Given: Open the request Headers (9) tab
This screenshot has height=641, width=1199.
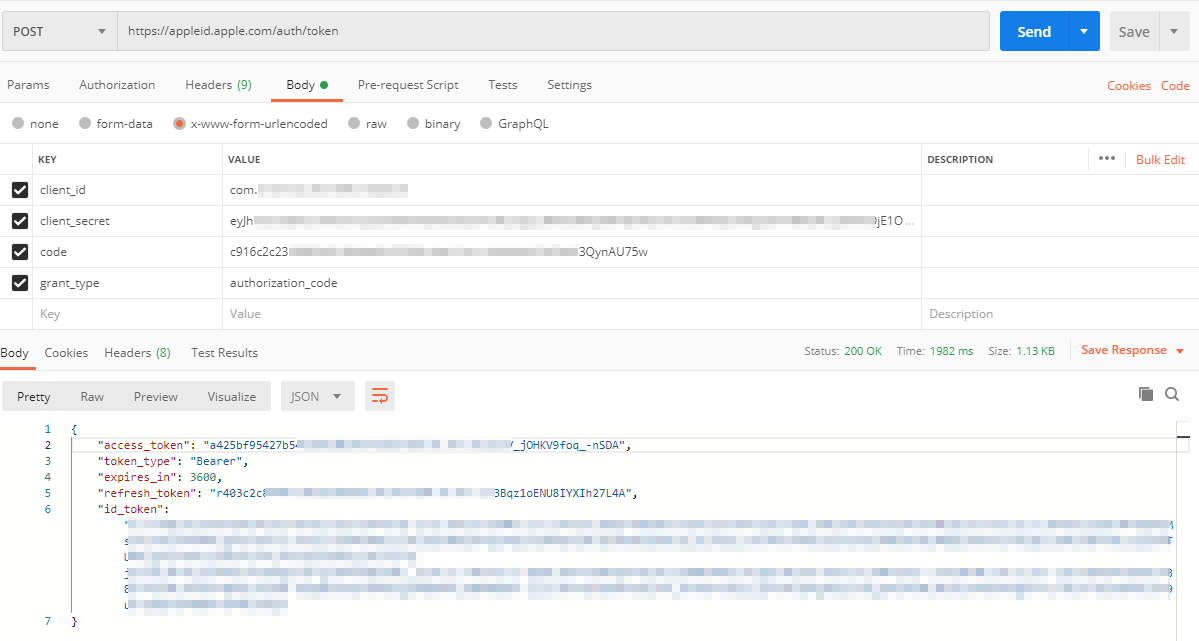Looking at the screenshot, I should point(218,85).
